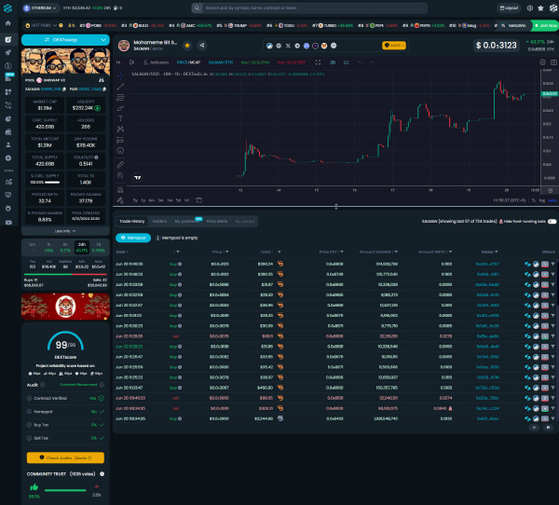
Task: Click the binoculars icon in the pool row
Action: click(x=102, y=80)
